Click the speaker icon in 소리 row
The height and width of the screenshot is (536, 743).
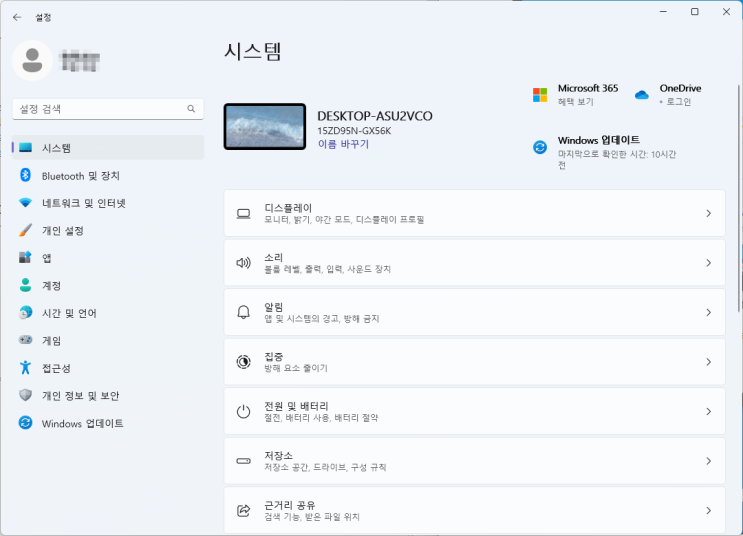[x=244, y=263]
